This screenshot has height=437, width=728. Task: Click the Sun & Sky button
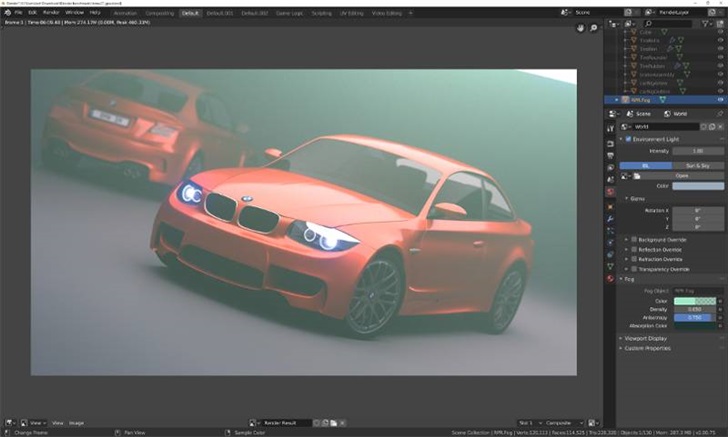pos(697,164)
